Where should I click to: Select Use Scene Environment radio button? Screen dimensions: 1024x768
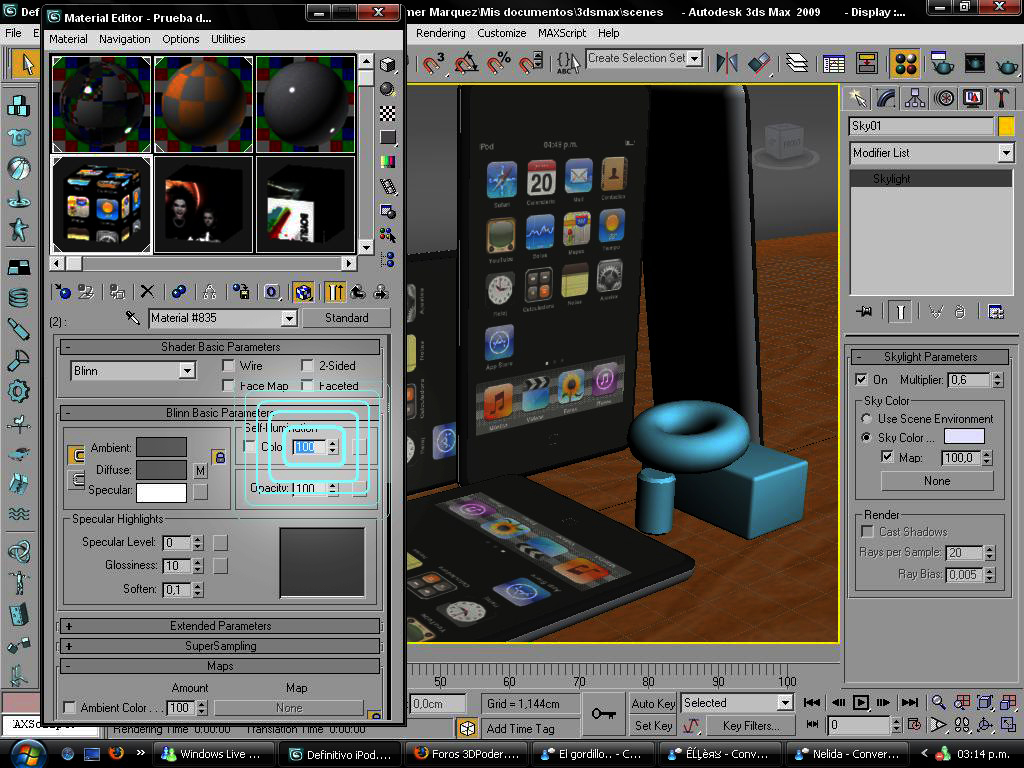(x=867, y=419)
